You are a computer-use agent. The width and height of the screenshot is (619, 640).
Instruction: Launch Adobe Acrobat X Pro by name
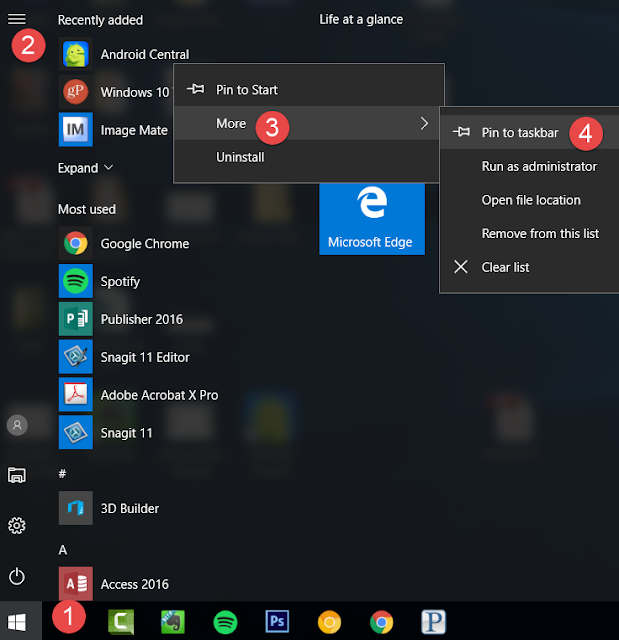[x=159, y=395]
